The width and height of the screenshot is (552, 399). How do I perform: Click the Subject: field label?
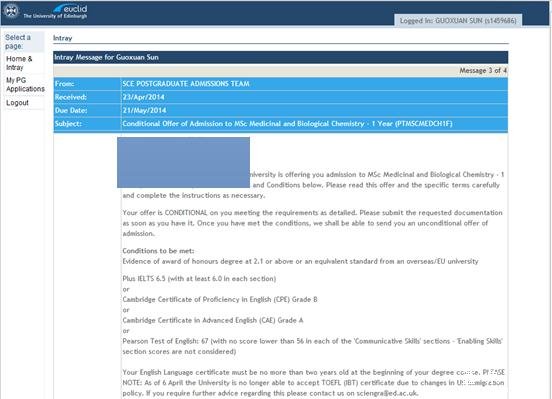click(68, 124)
